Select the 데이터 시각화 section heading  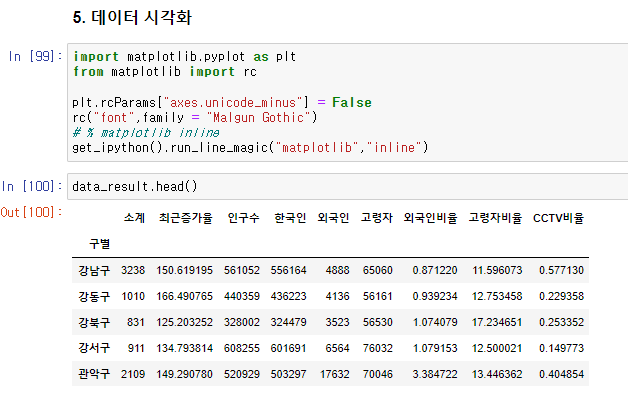[x=132, y=18]
